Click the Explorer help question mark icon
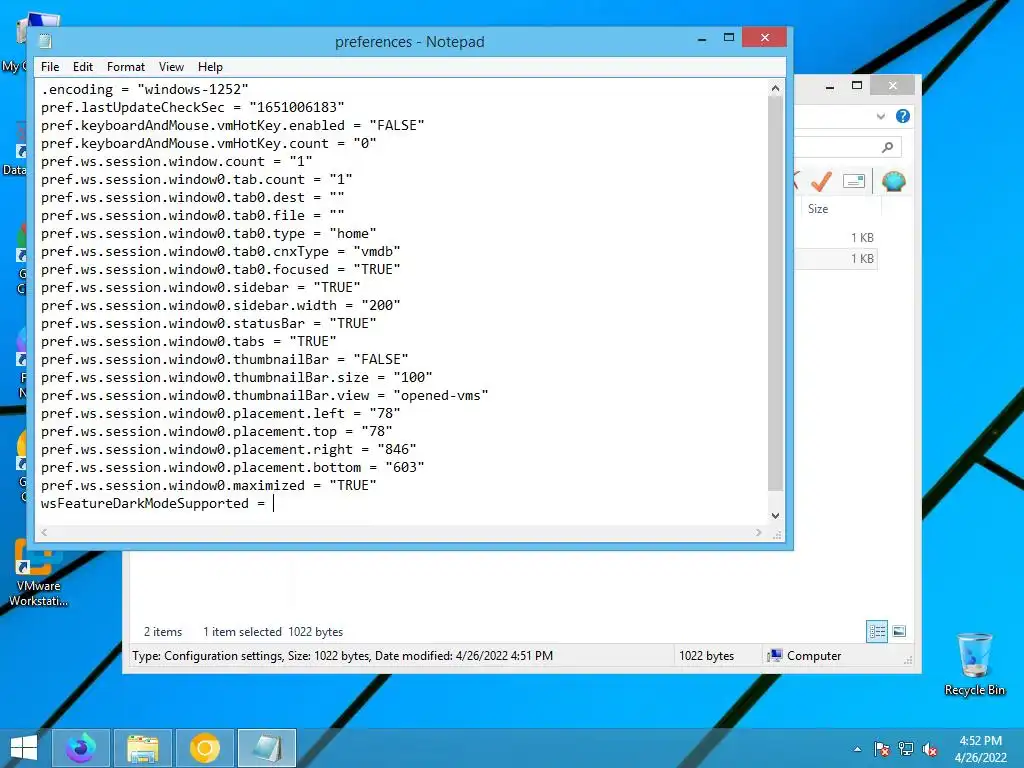Image resolution: width=1024 pixels, height=768 pixels. tap(903, 116)
